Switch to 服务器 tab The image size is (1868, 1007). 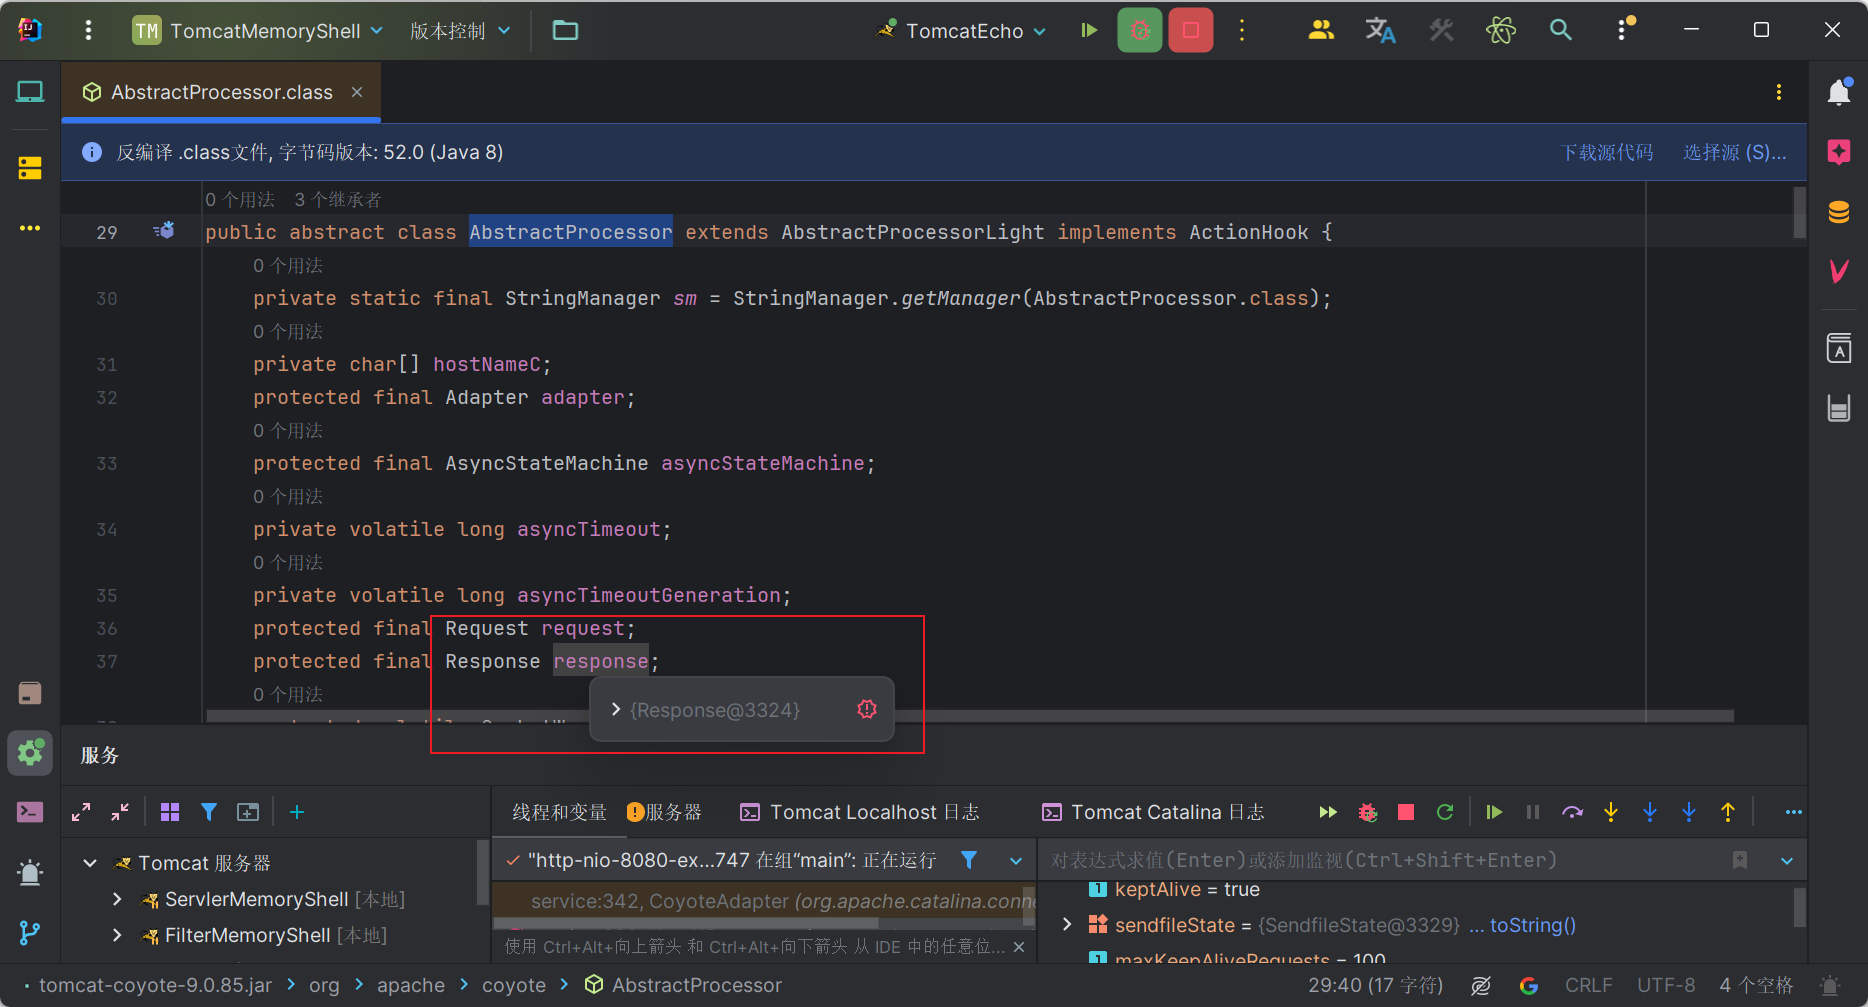[x=664, y=812]
